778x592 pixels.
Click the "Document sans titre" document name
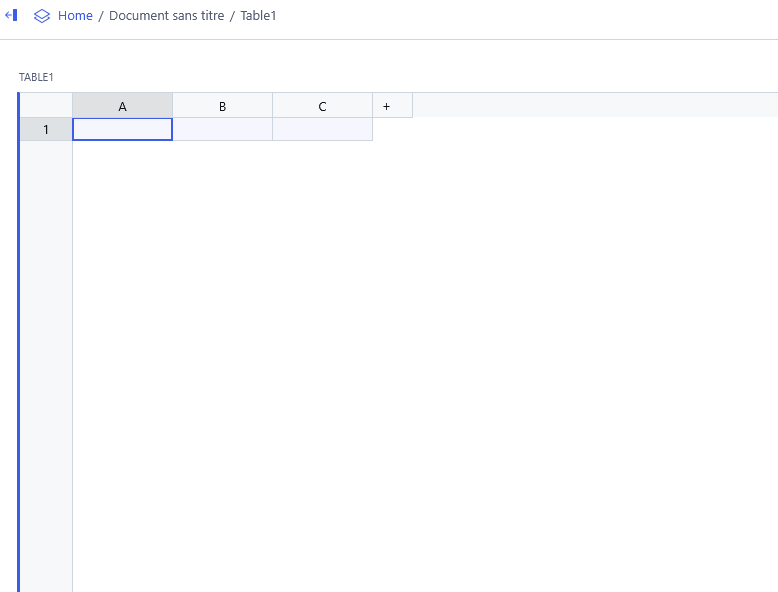point(166,16)
